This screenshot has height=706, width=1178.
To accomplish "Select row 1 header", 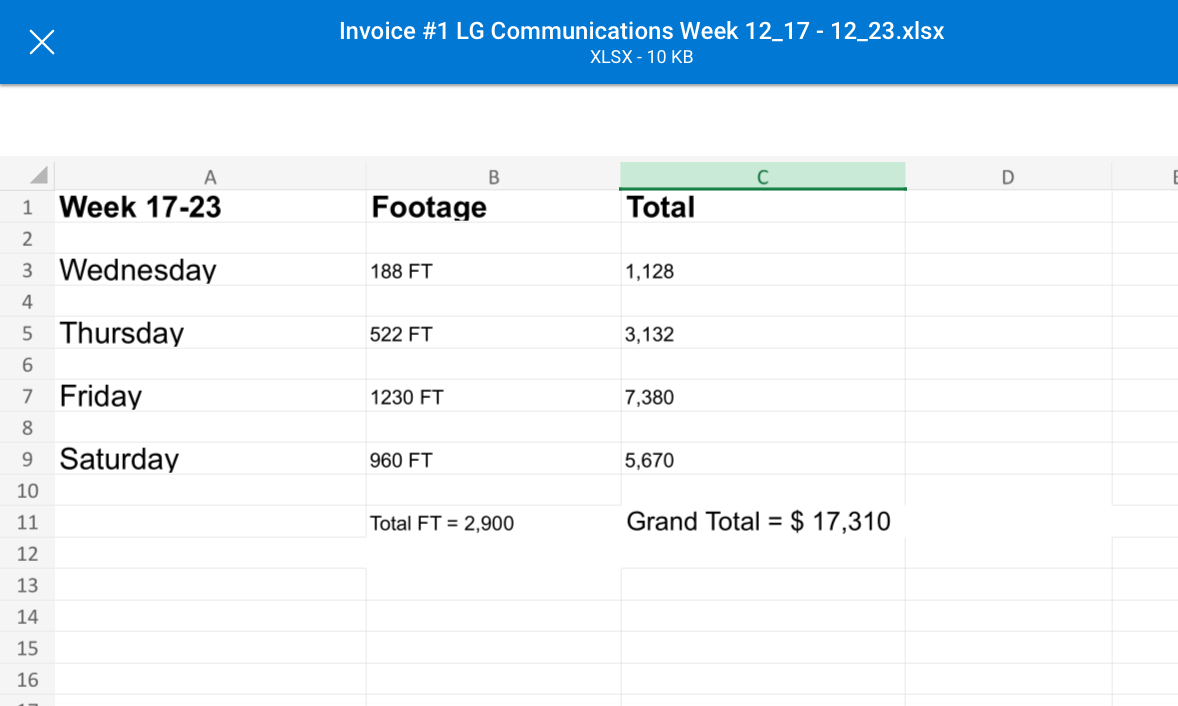I will pos(27,207).
